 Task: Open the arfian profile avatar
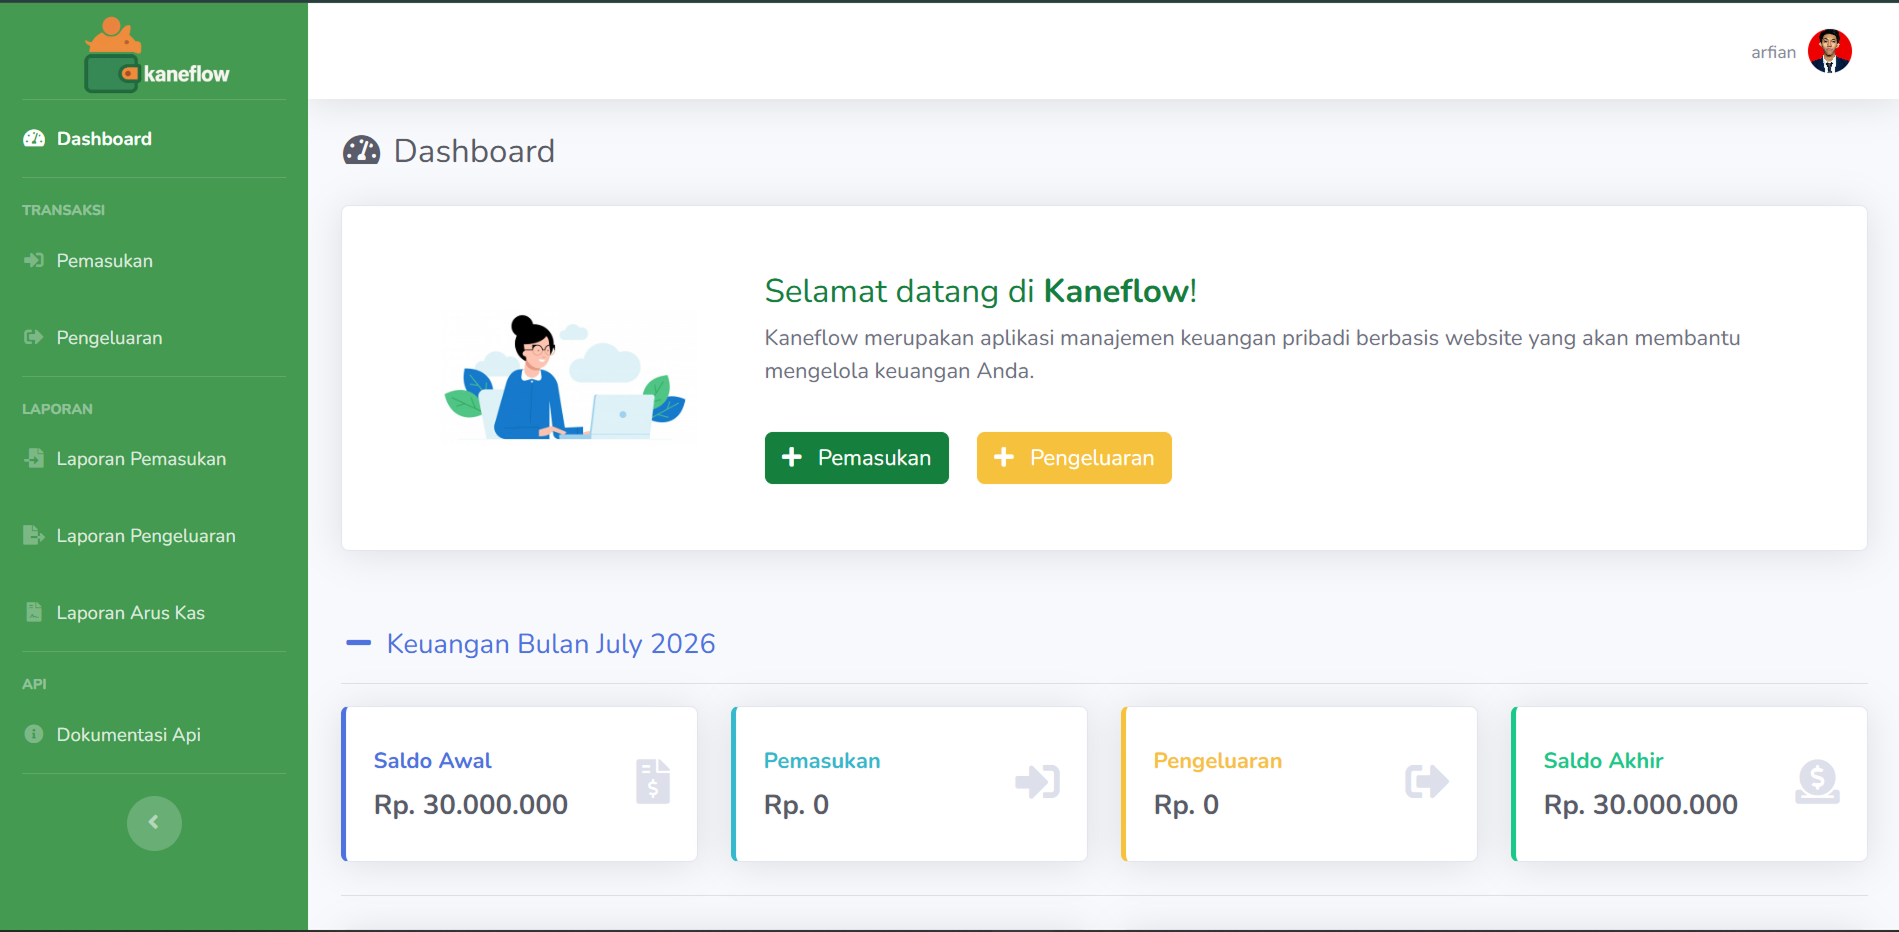coord(1830,51)
